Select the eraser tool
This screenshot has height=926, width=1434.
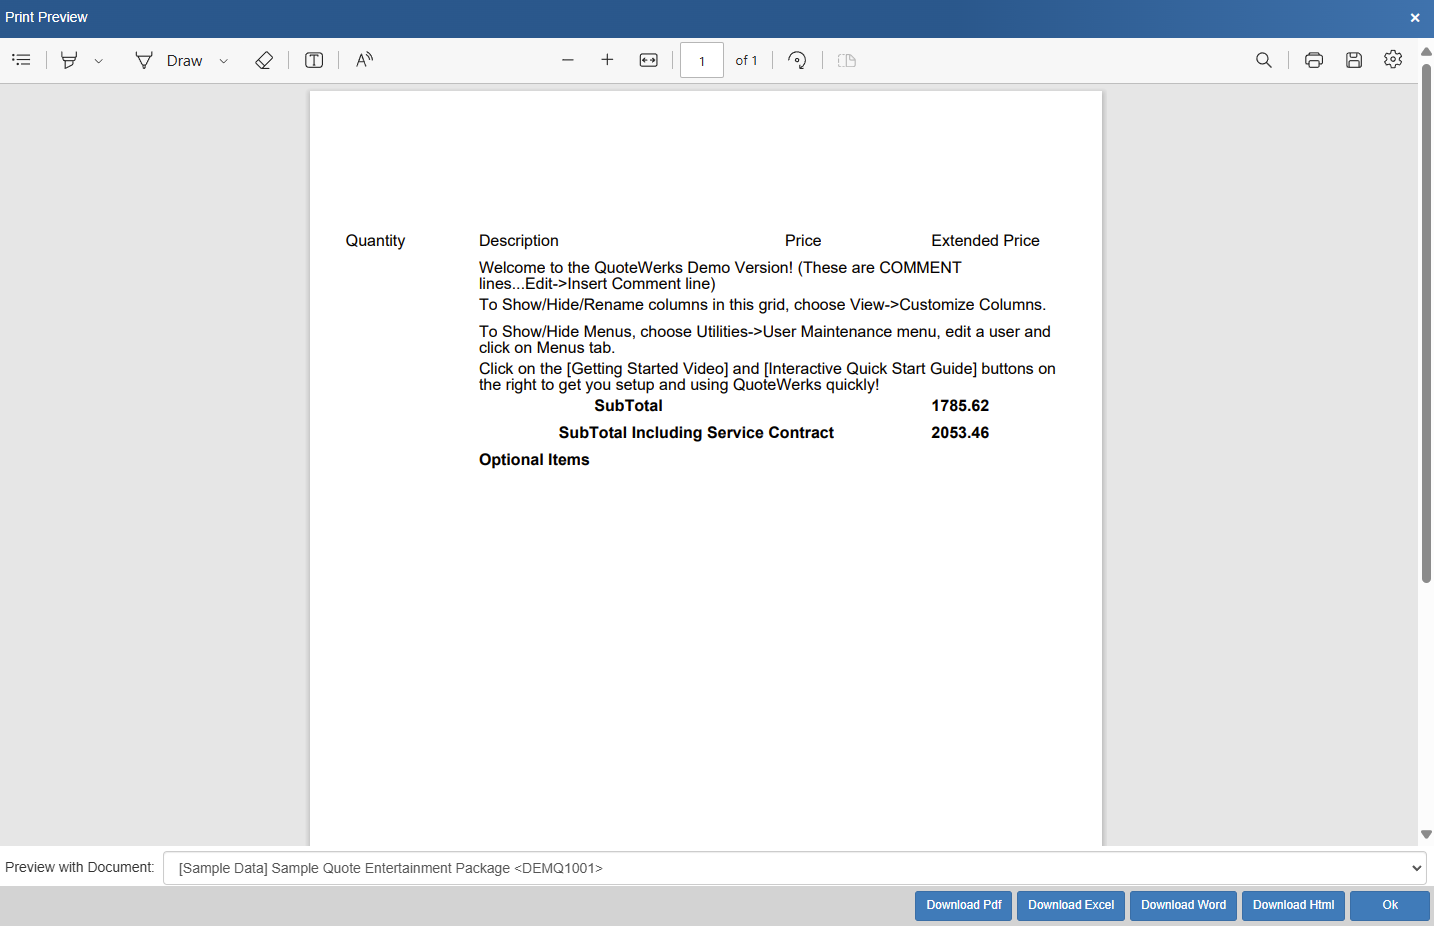click(264, 60)
